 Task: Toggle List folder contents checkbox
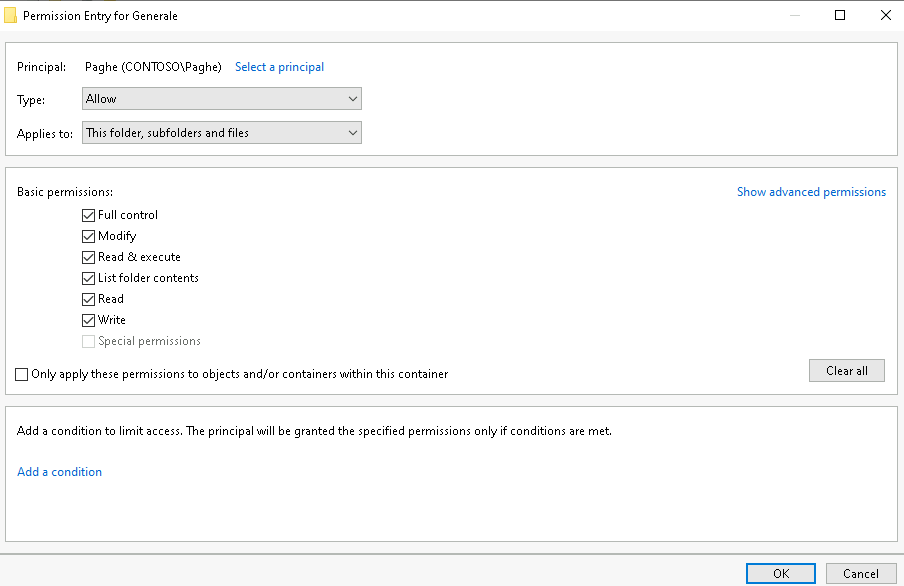click(88, 278)
